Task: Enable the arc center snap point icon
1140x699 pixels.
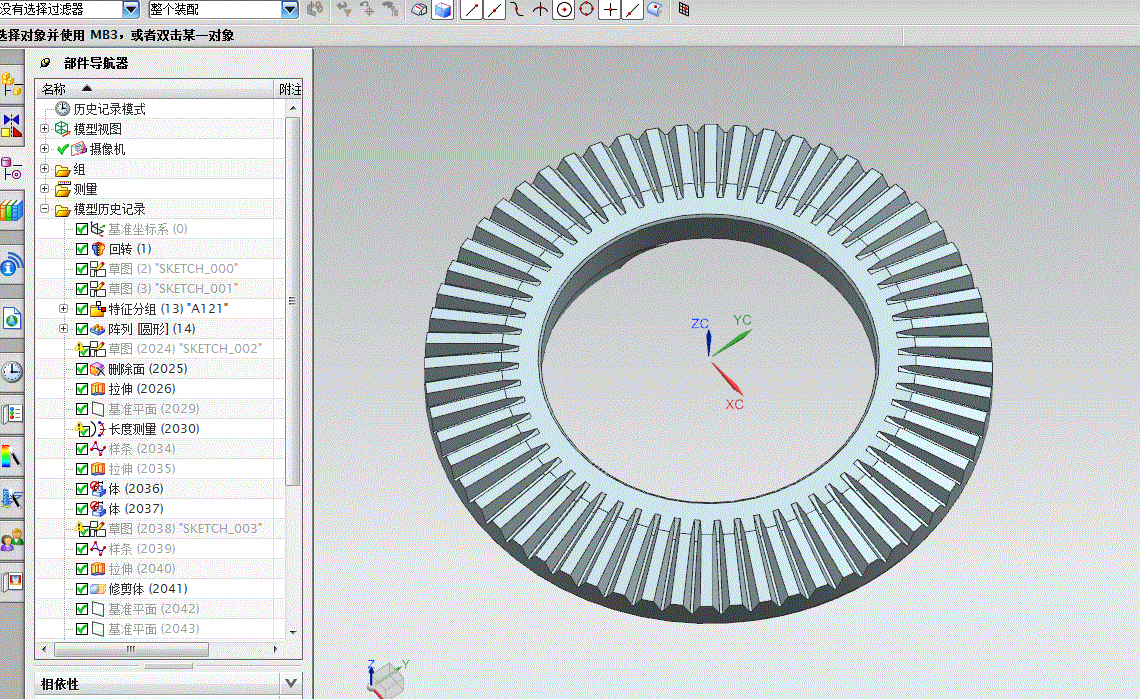Action: pos(564,10)
